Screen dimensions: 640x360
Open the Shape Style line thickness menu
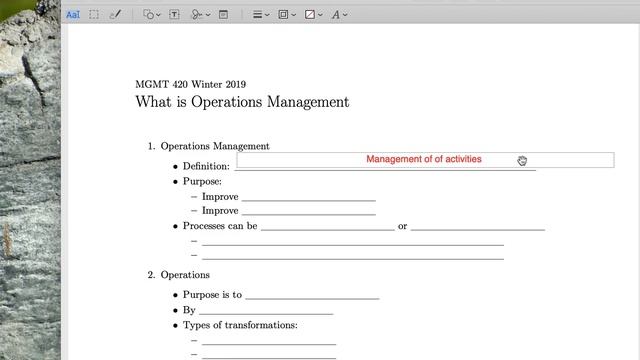[261, 15]
